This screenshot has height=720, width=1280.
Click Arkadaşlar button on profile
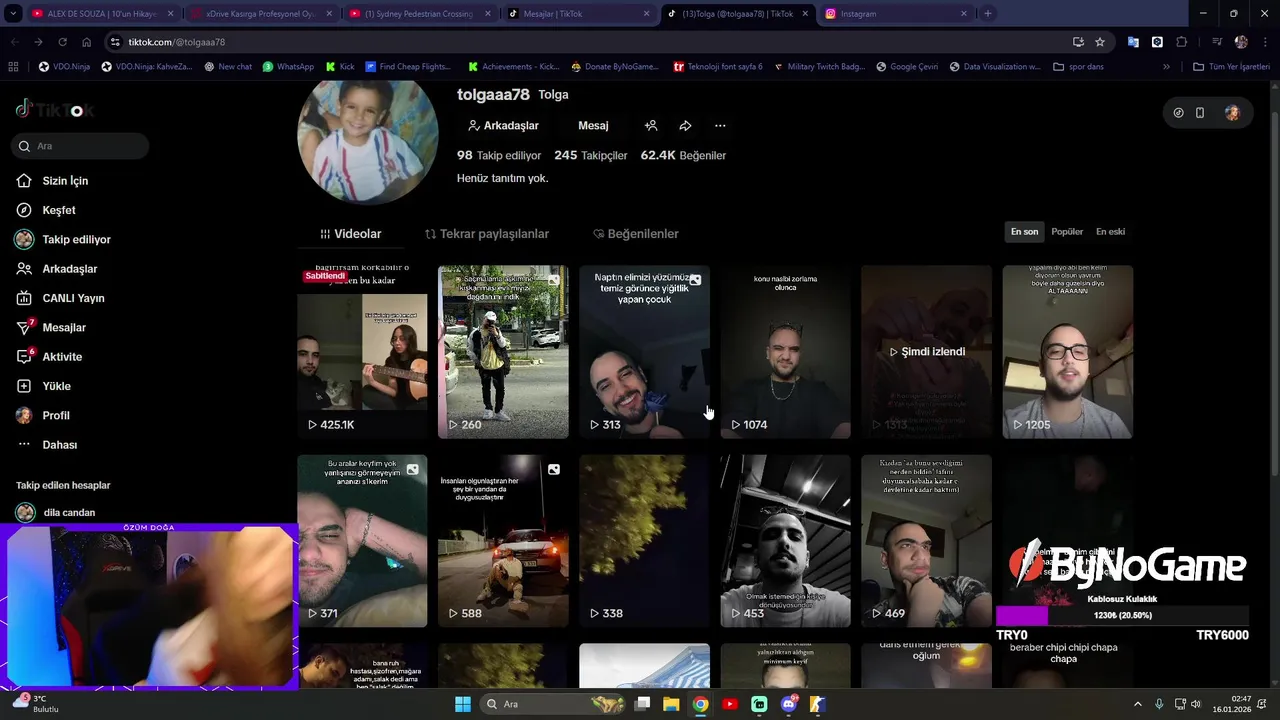503,126
